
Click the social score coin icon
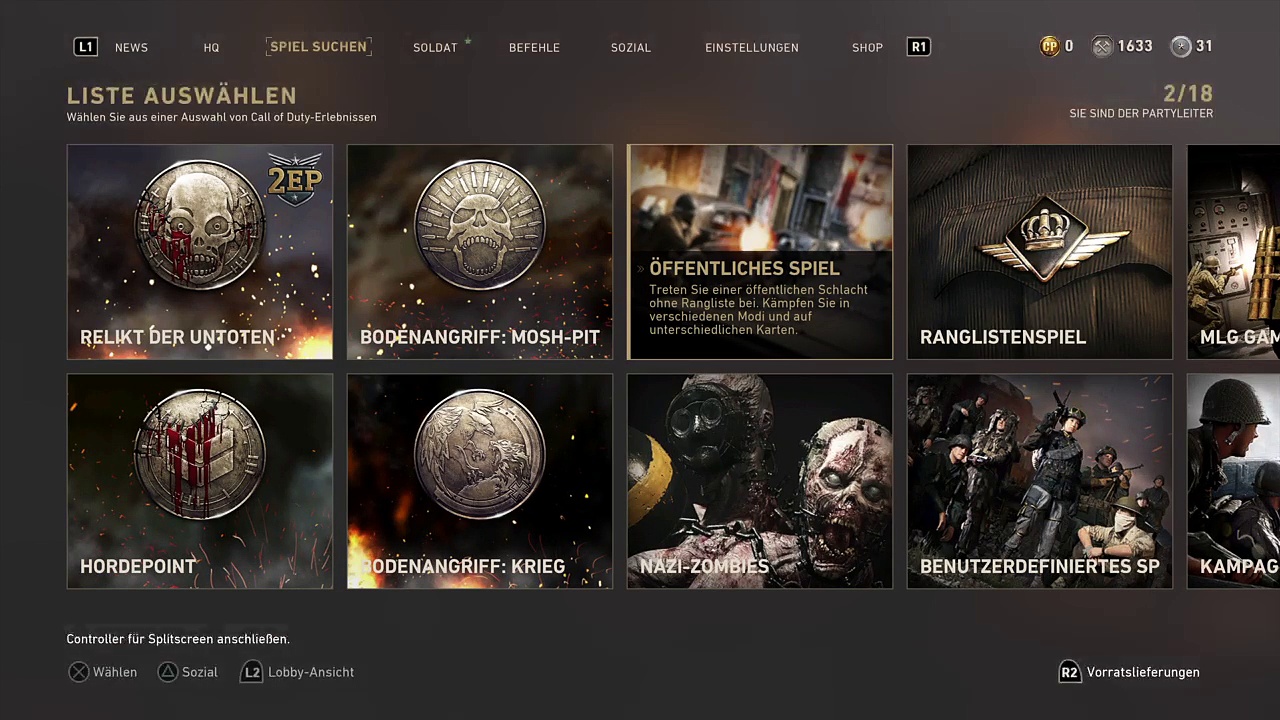point(1181,46)
